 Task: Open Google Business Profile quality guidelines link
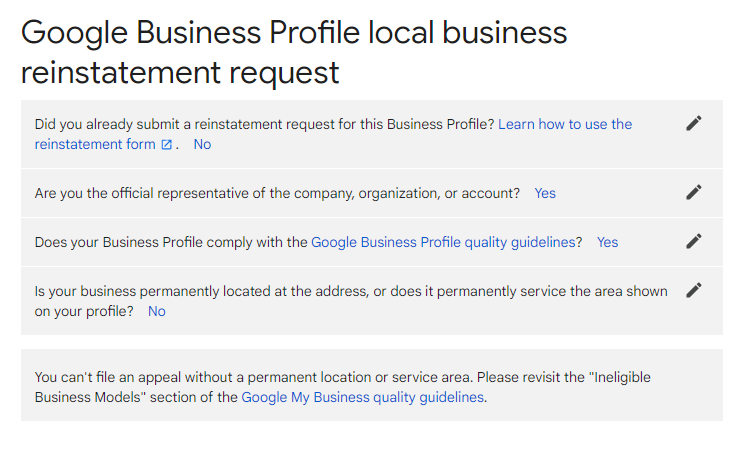(443, 242)
